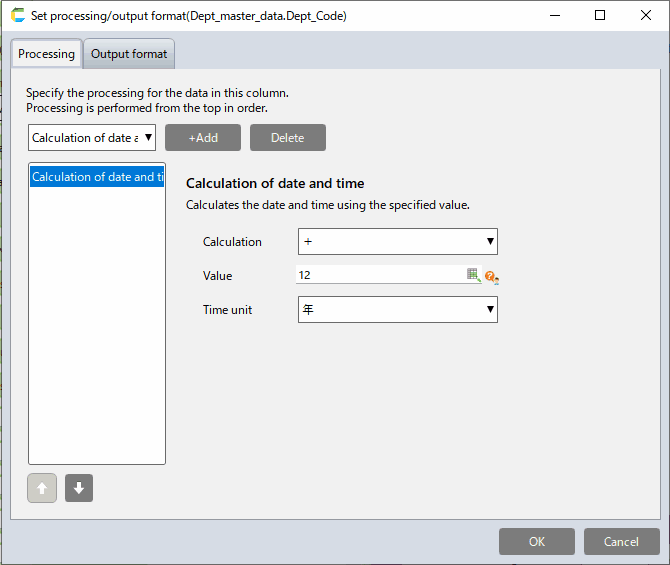Click empty area of the processing list
The height and width of the screenshot is (565, 670).
point(96,330)
